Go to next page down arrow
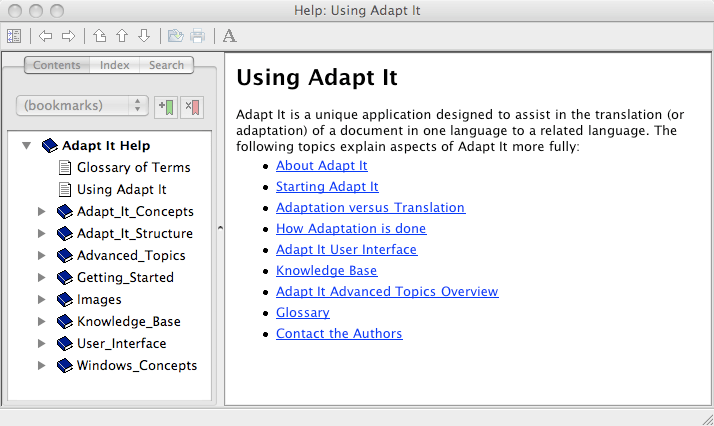714x426 pixels. (x=144, y=36)
